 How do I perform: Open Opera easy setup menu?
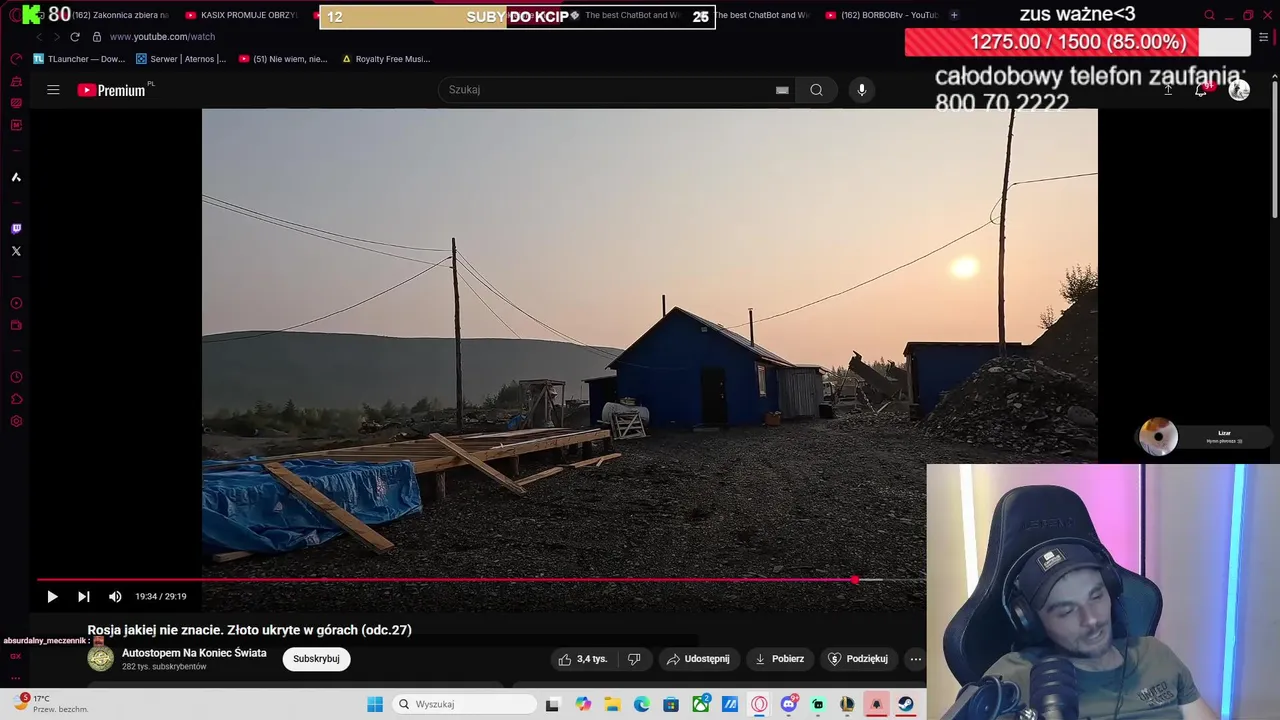pyautogui.click(x=1263, y=37)
